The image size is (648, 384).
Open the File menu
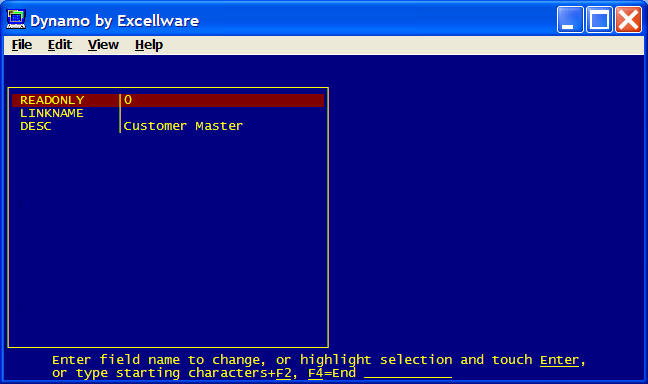21,45
